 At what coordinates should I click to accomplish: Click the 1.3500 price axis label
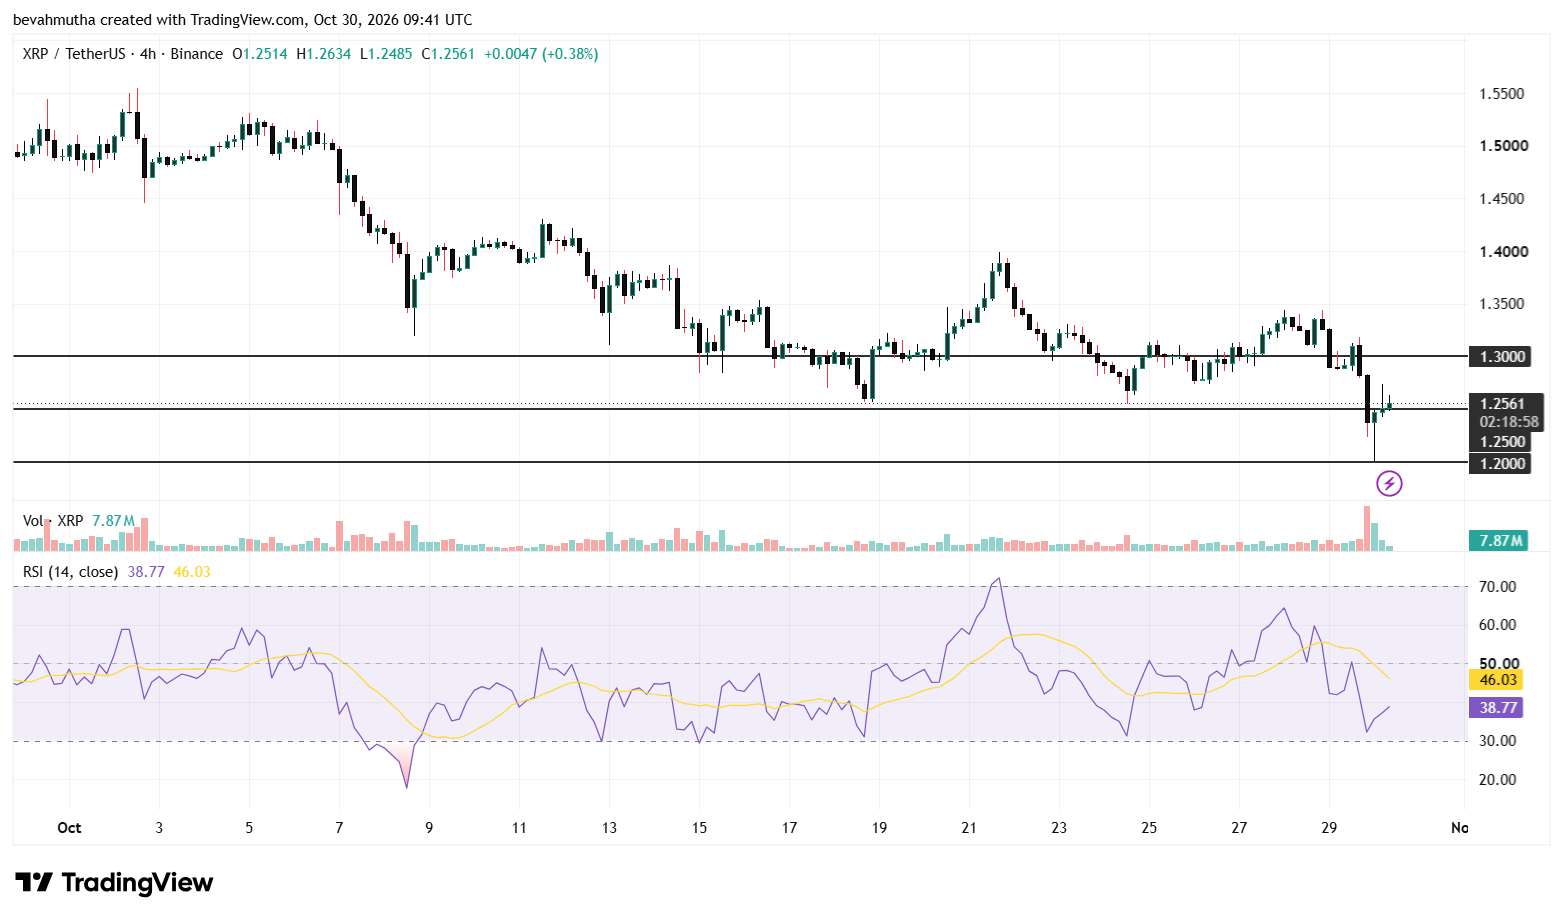tap(1502, 304)
